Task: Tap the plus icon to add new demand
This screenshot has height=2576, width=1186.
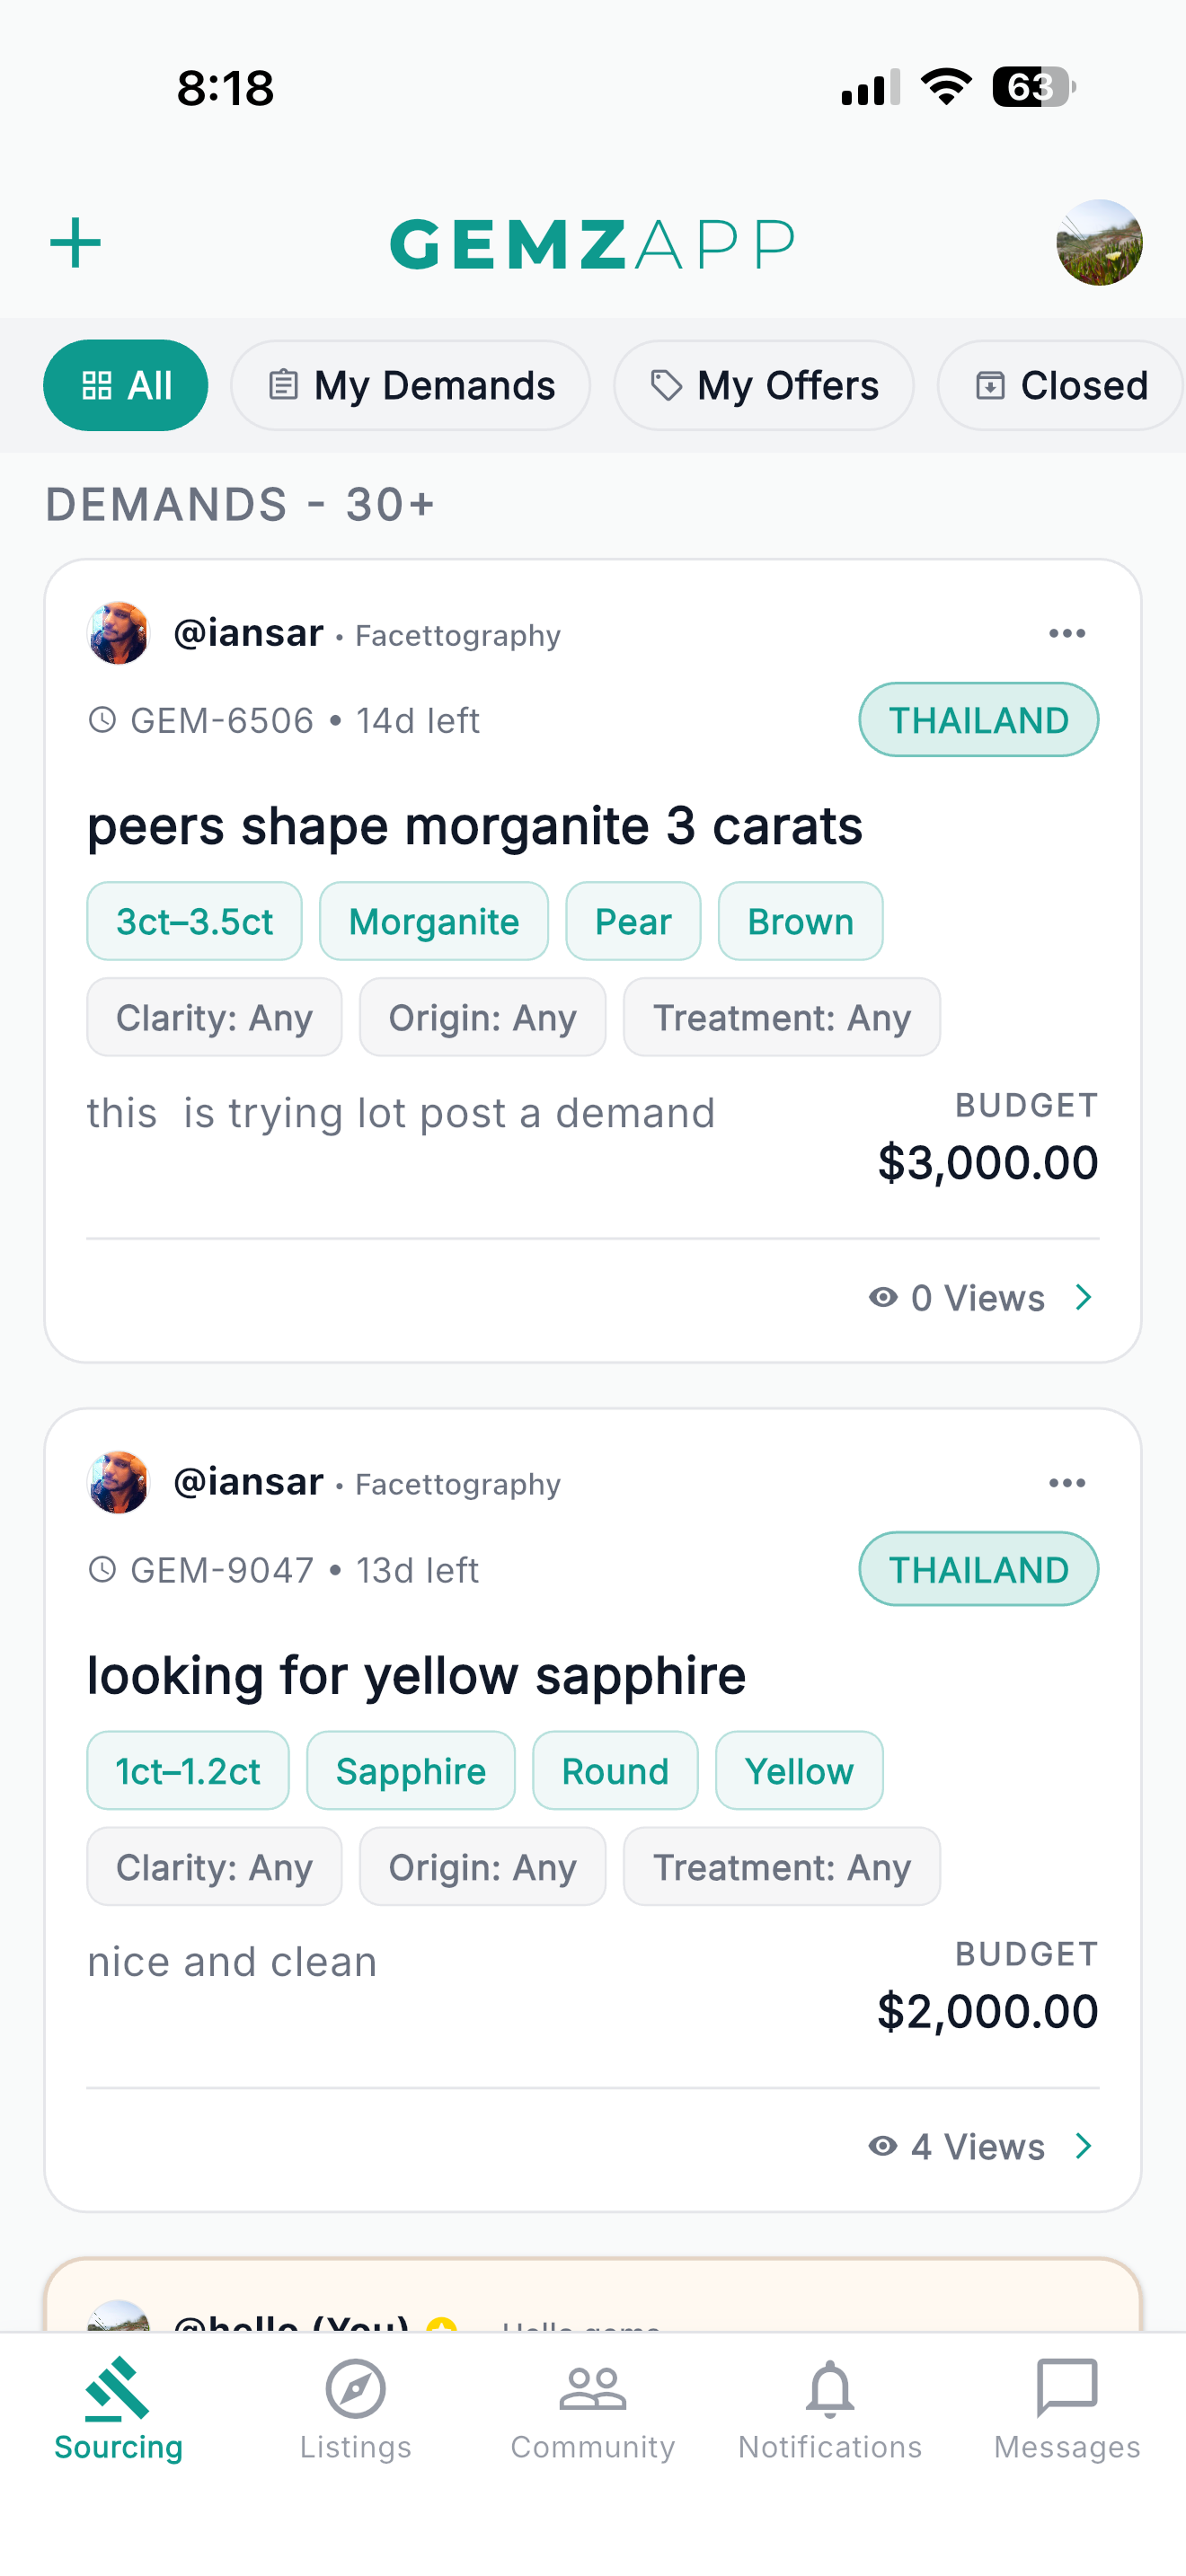Action: [76, 243]
